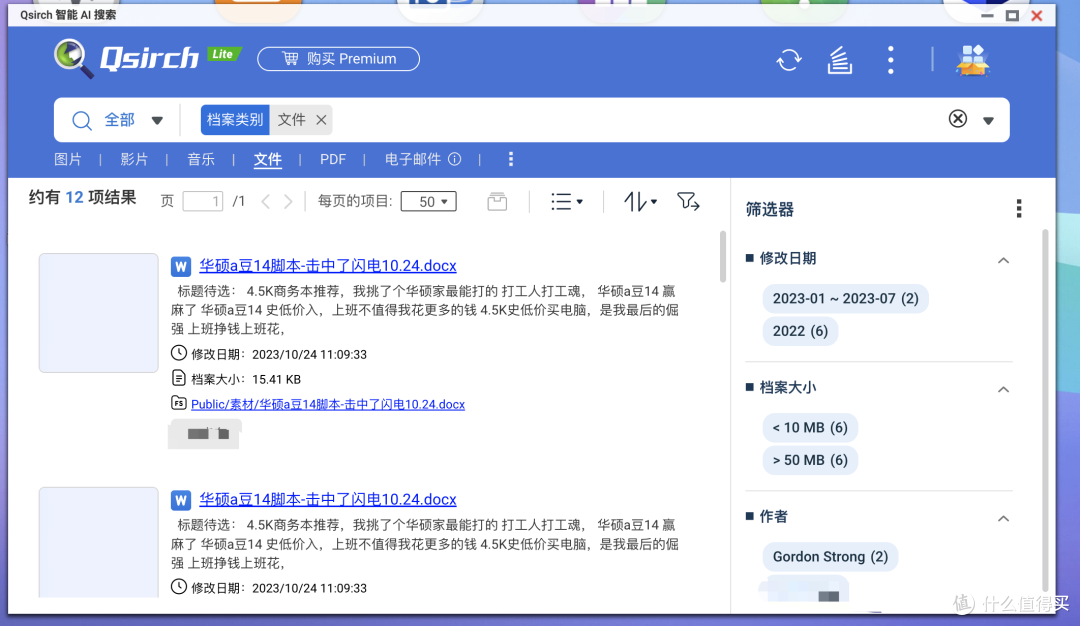Collapse the 修改日期 filter section

[x=1004, y=260]
